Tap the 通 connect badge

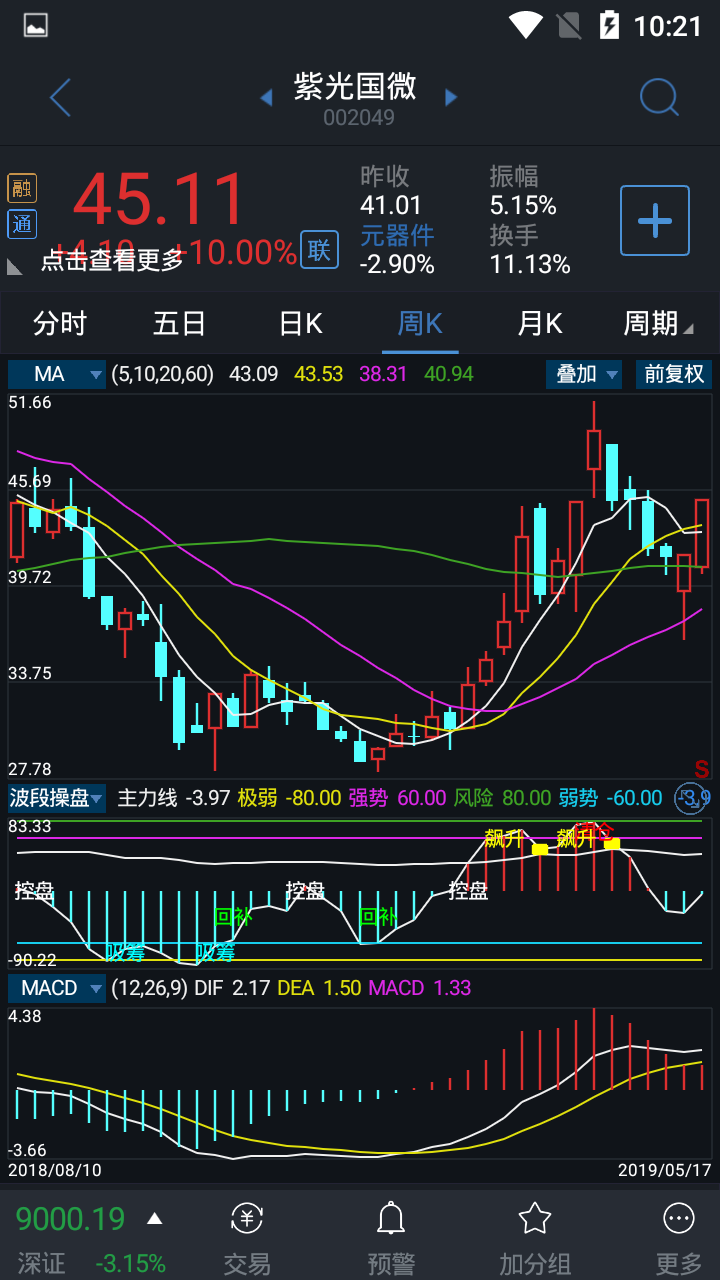tap(22, 224)
